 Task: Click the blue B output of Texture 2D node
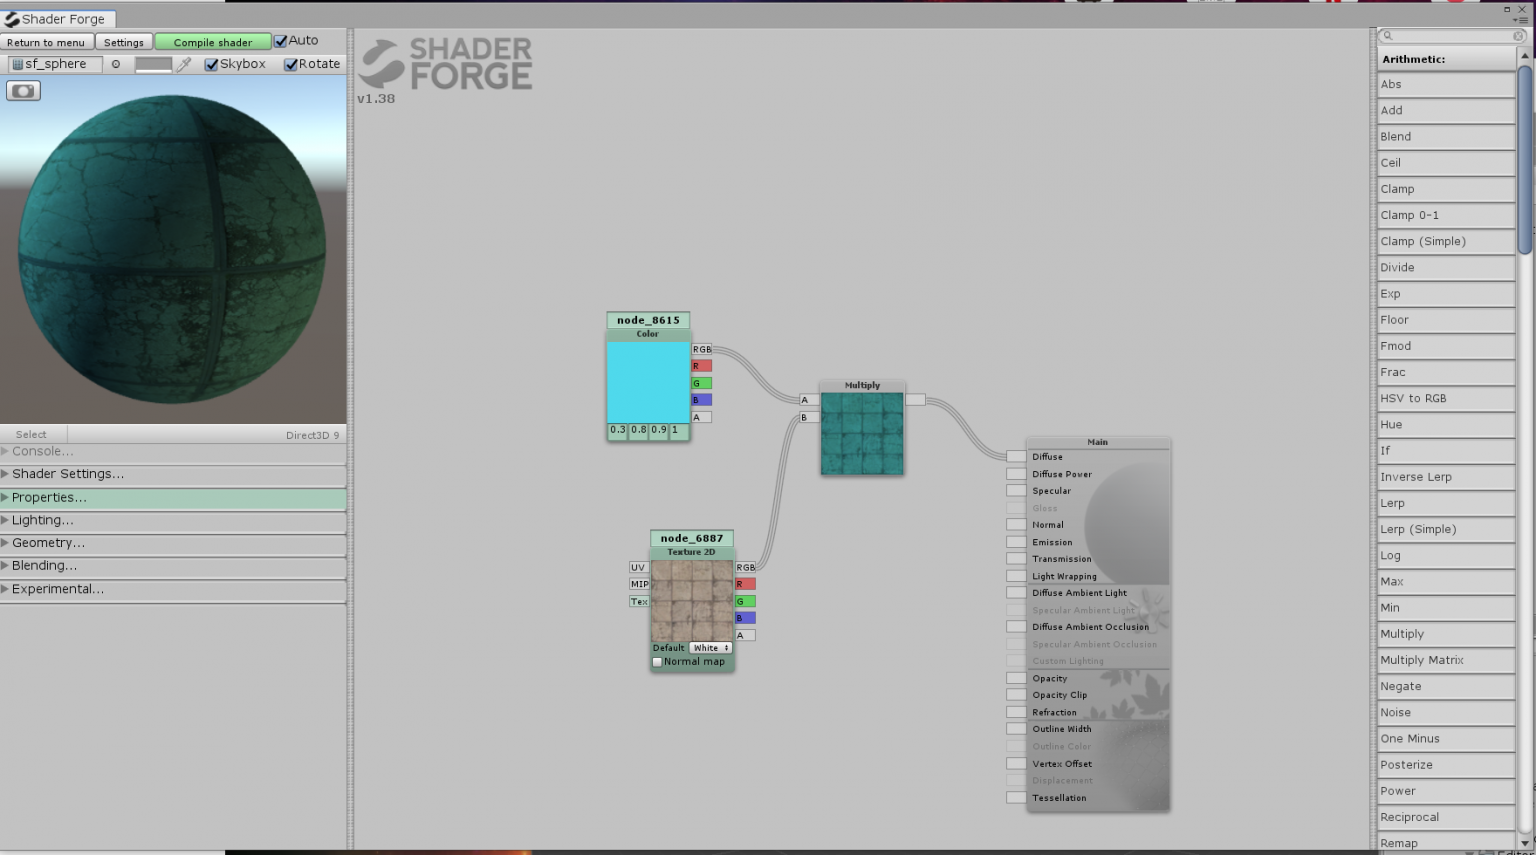point(745,618)
